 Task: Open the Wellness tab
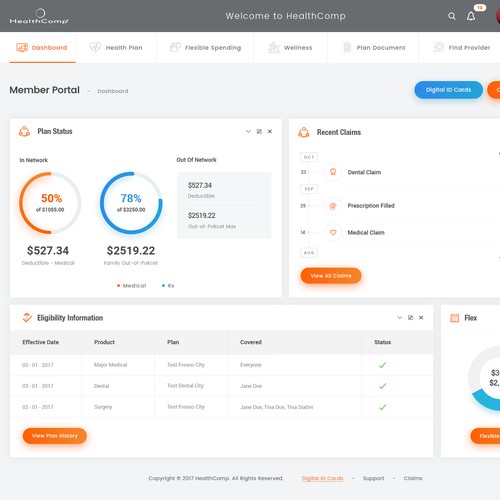click(290, 47)
